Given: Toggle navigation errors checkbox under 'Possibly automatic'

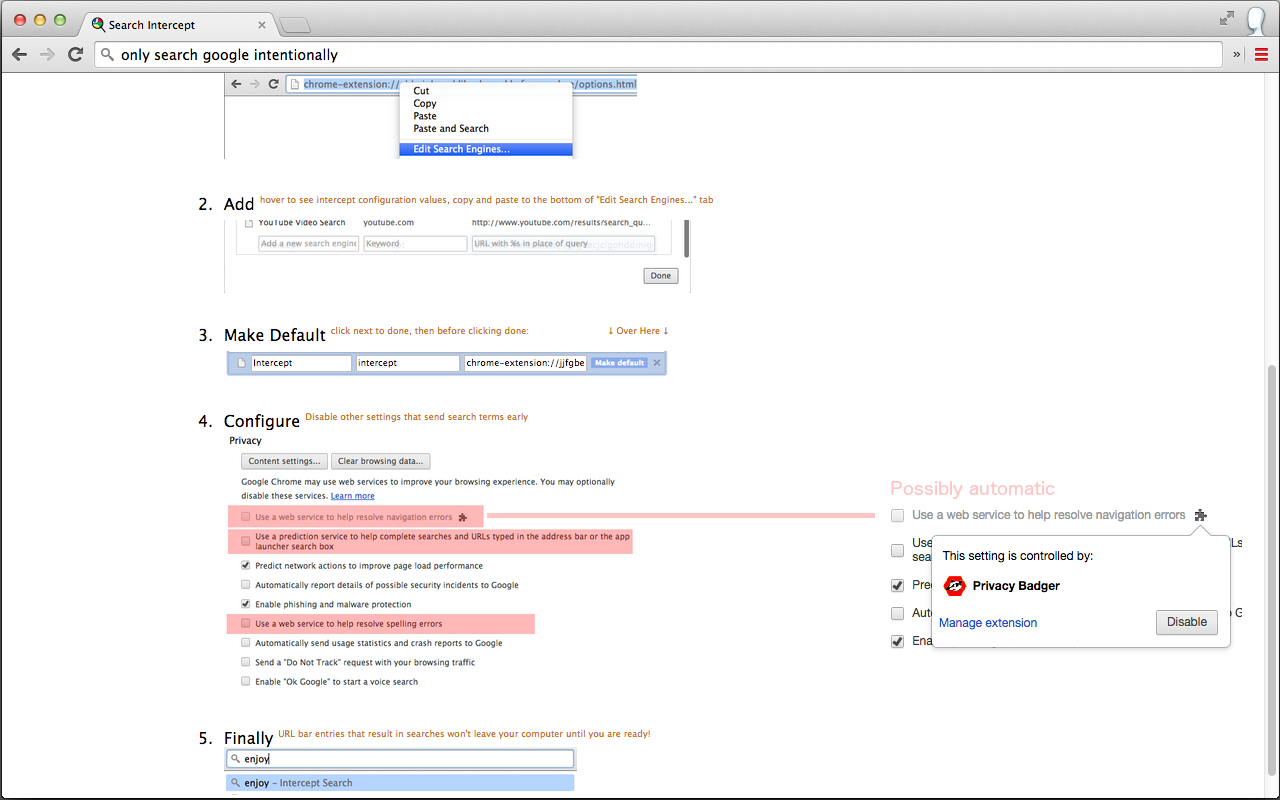Looking at the screenshot, I should (898, 515).
